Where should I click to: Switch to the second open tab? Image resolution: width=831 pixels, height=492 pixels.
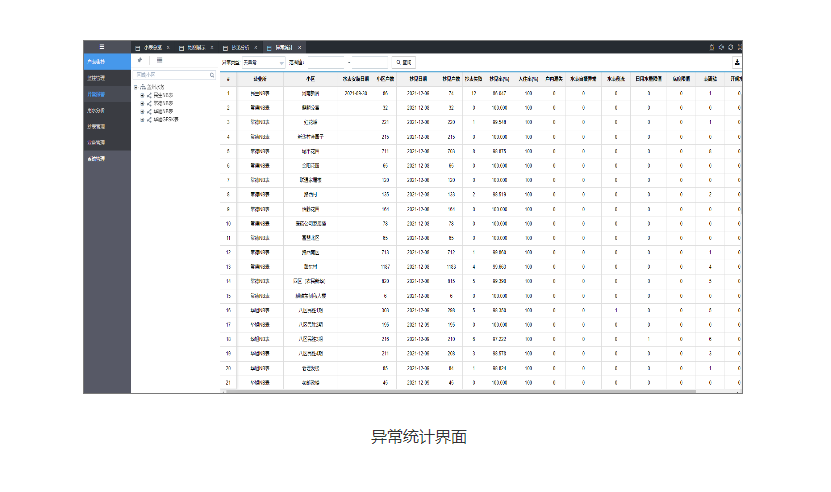coord(196,48)
